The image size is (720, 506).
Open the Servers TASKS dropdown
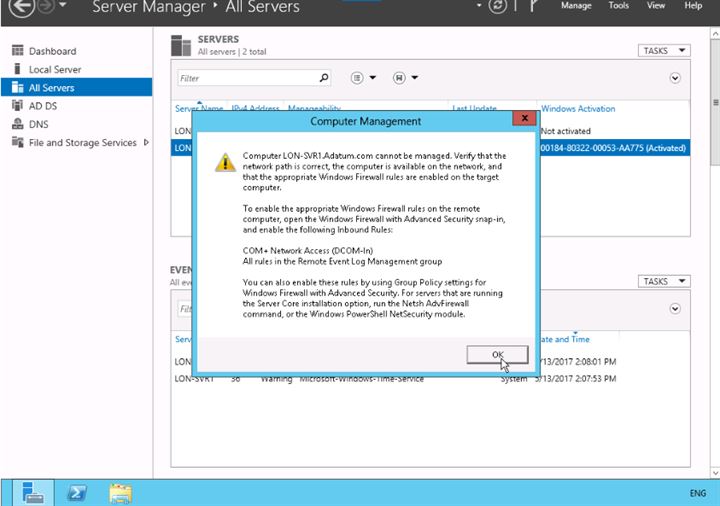click(664, 51)
